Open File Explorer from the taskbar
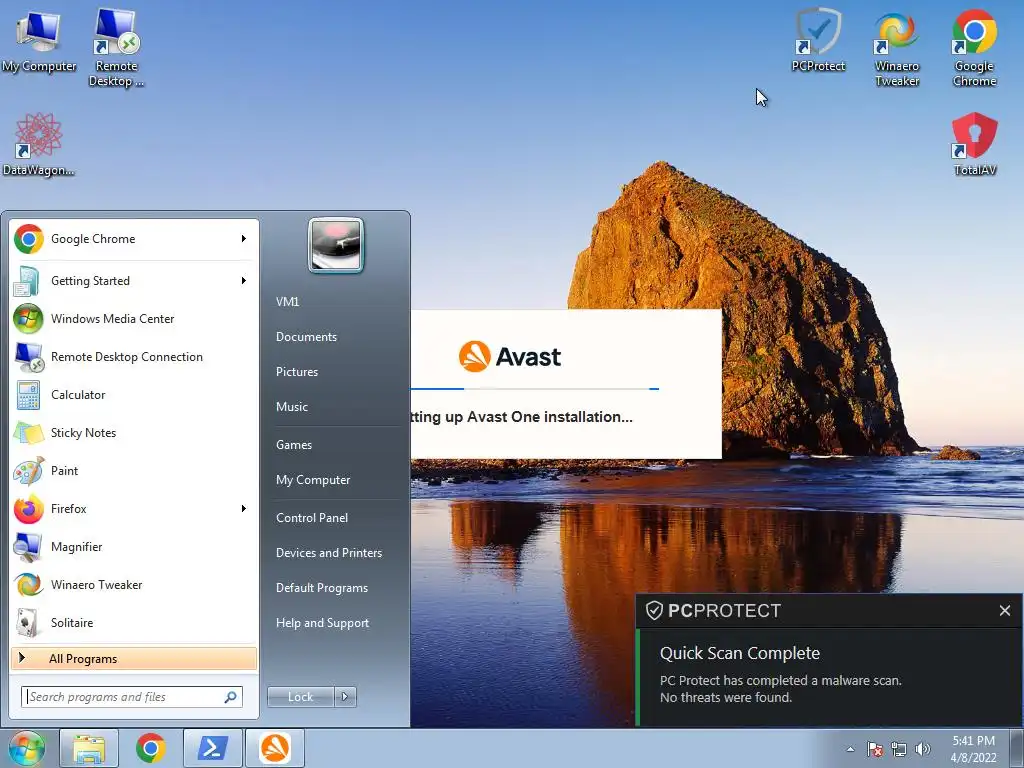1024x768 pixels. (x=89, y=748)
